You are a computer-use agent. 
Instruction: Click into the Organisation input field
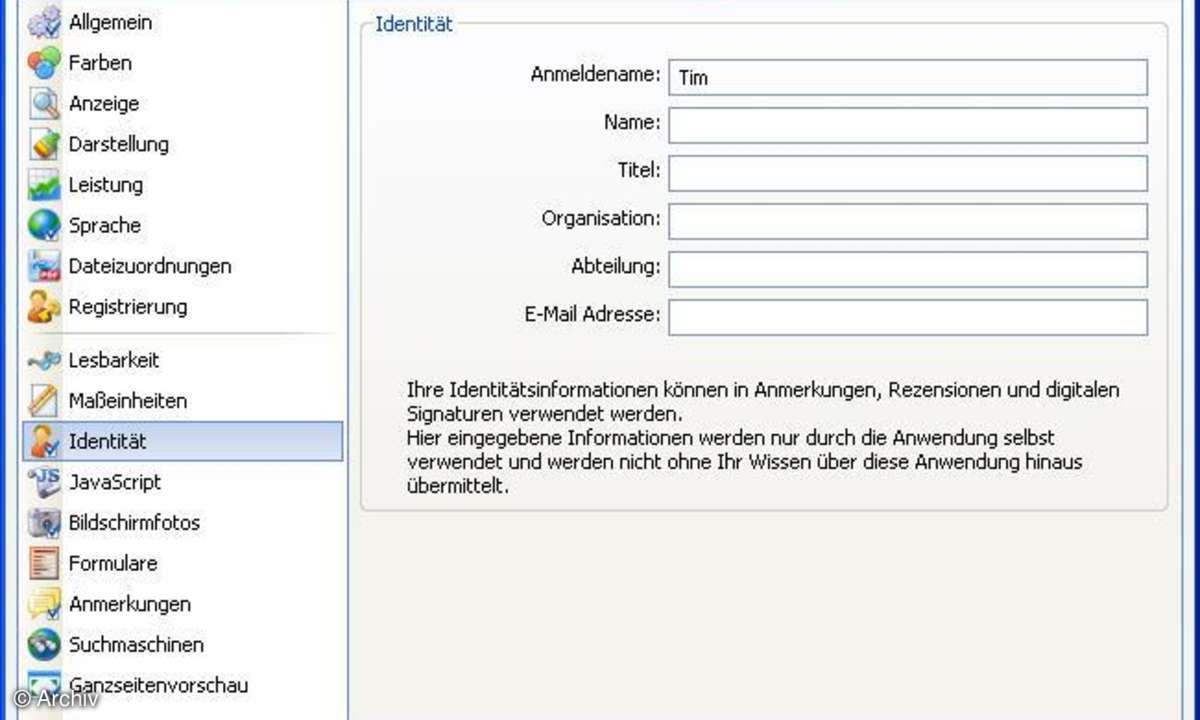pyautogui.click(x=908, y=221)
